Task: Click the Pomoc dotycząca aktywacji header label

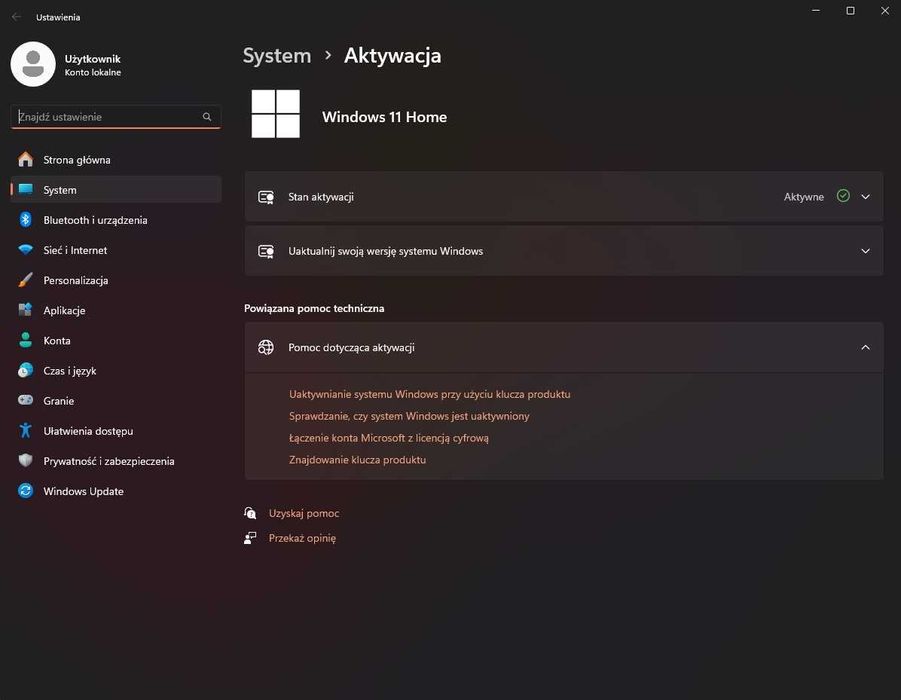Action: [351, 348]
